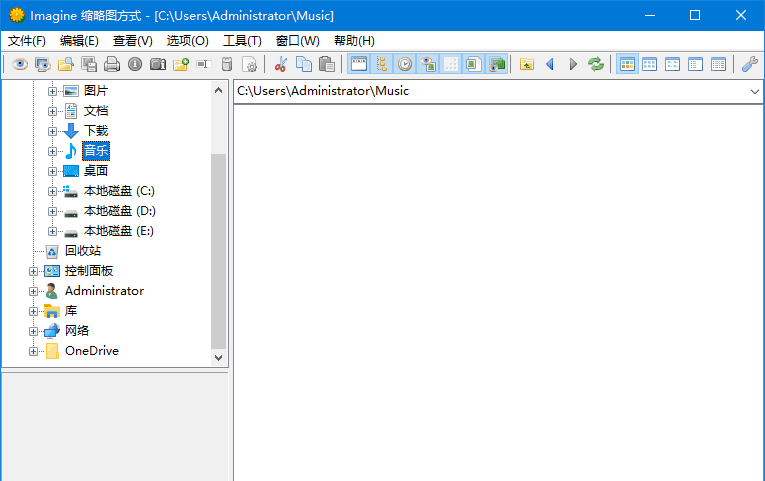
Task: Toggle the page thumbnail toolbar button
Action: point(474,64)
